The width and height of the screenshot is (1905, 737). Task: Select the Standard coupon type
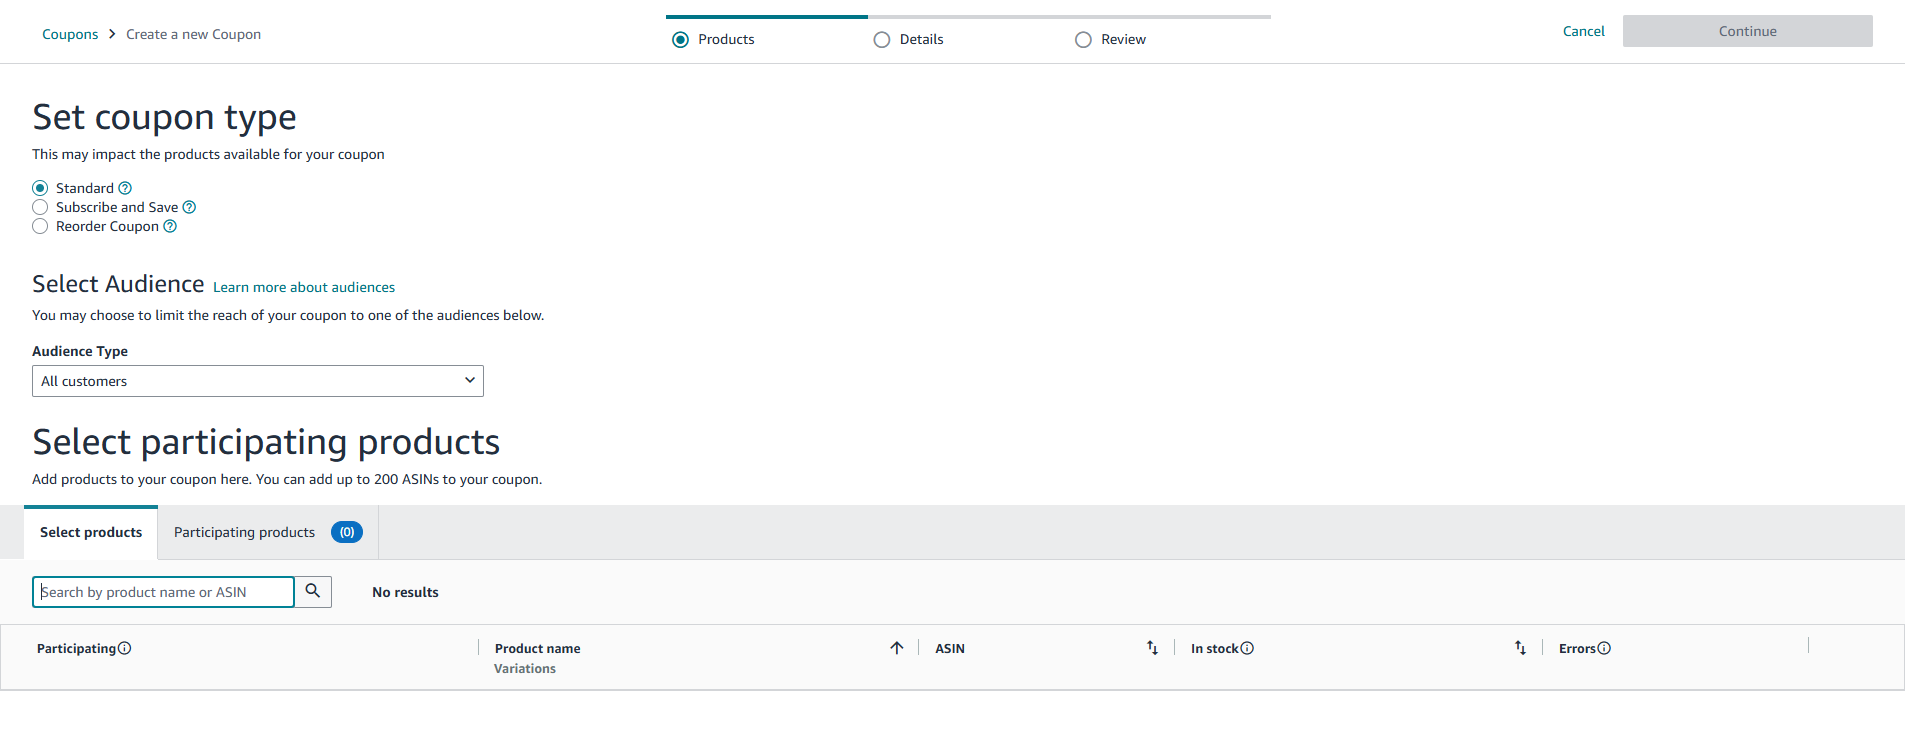[40, 188]
